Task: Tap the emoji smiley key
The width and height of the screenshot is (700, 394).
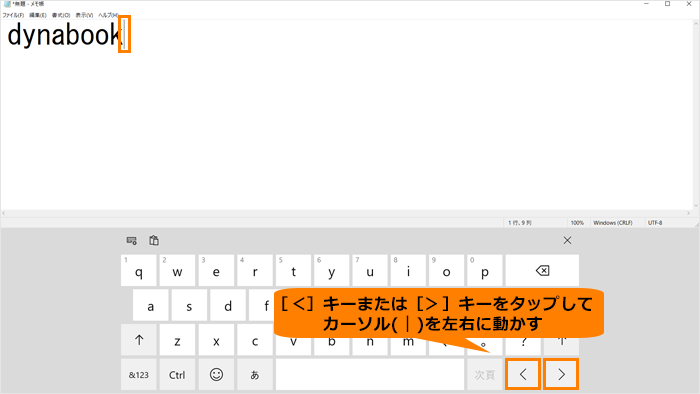Action: 216,374
